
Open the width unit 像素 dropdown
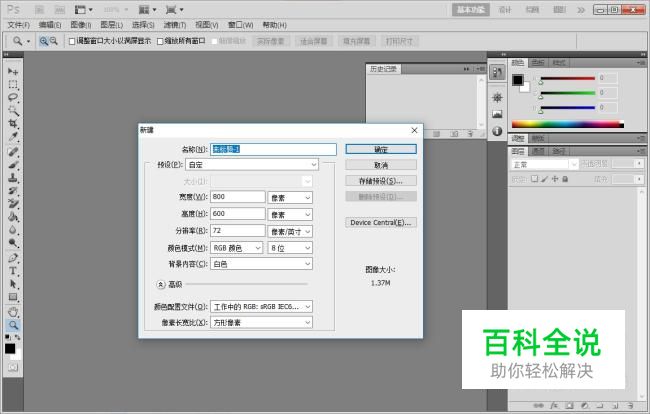(x=290, y=198)
